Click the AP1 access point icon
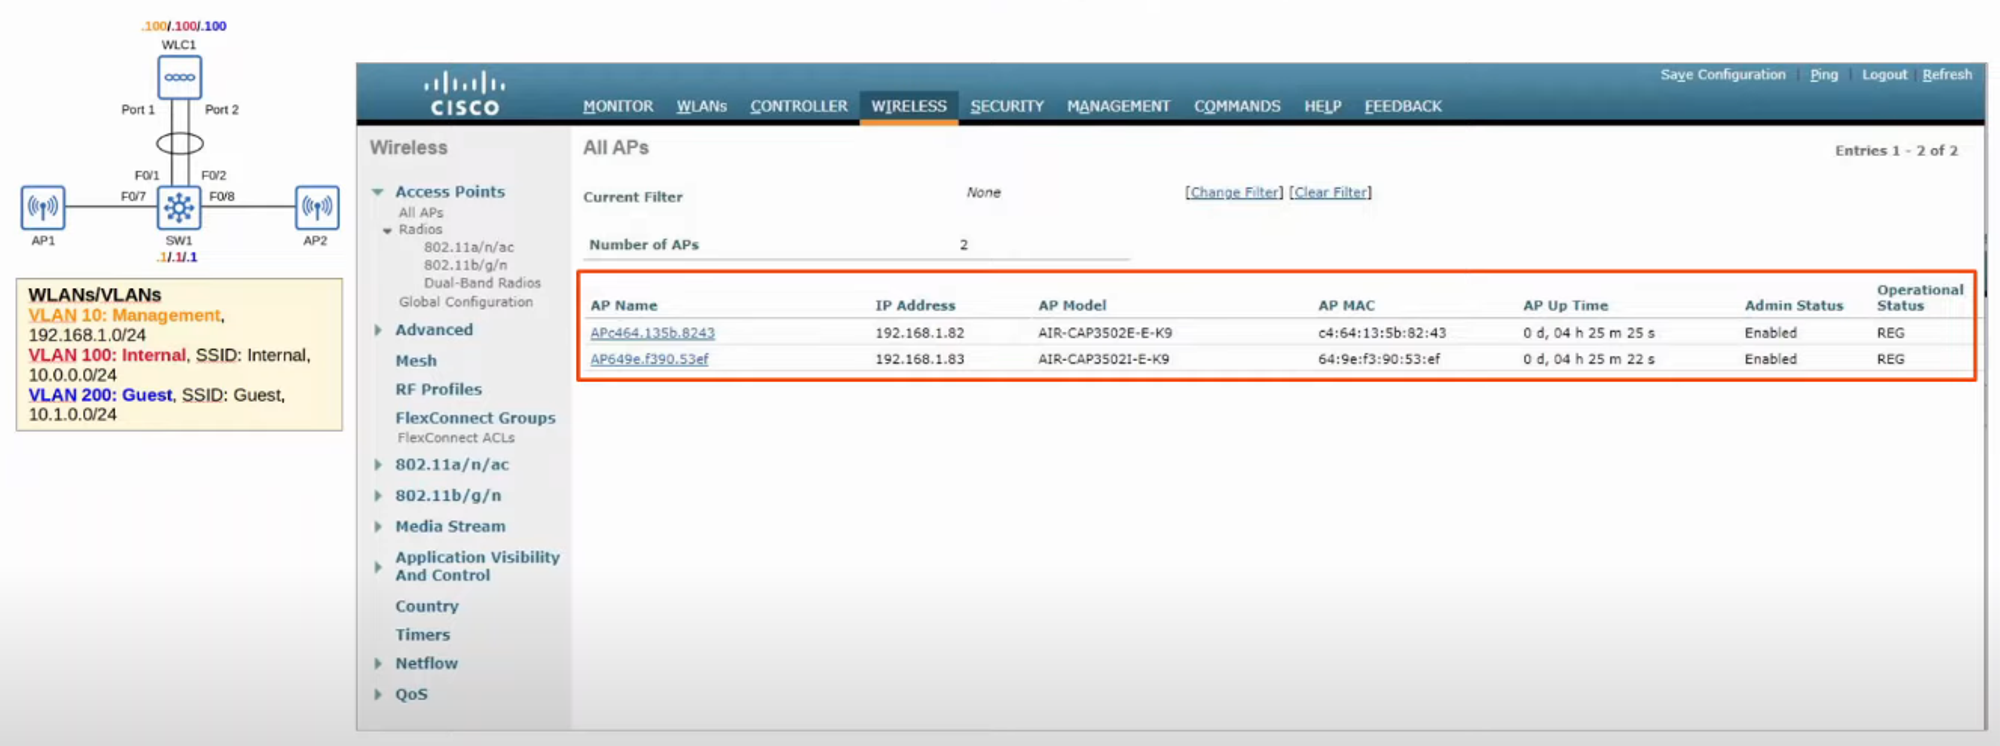 [x=43, y=207]
